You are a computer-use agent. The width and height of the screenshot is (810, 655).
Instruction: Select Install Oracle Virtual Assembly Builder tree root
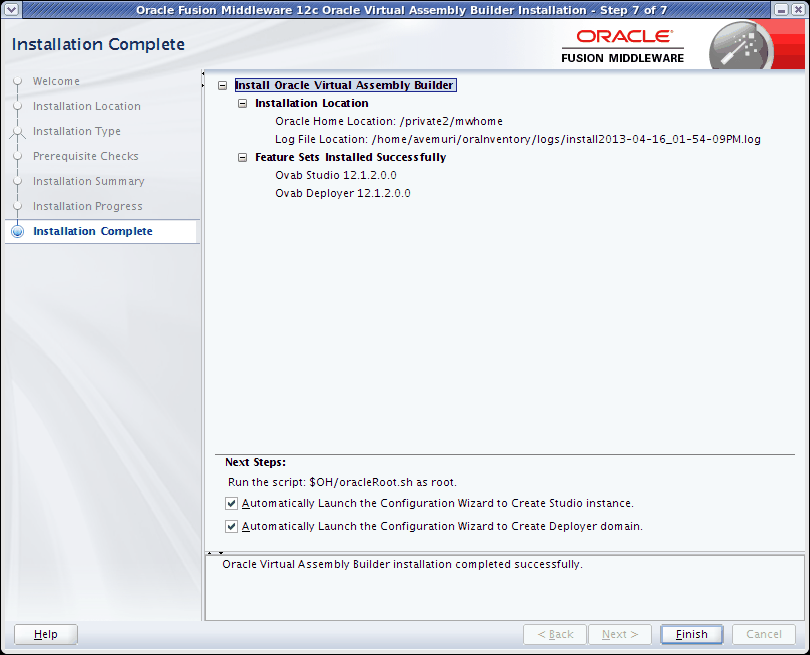pyautogui.click(x=345, y=85)
